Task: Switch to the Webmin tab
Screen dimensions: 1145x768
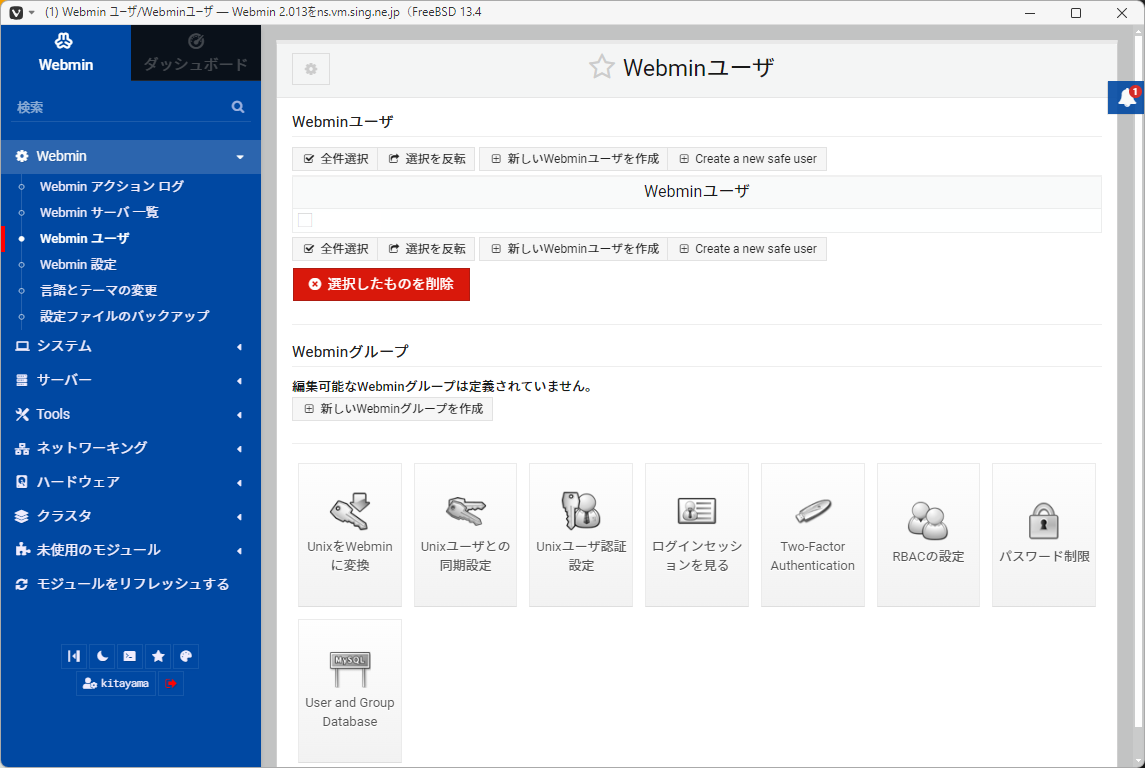Action: (66, 53)
